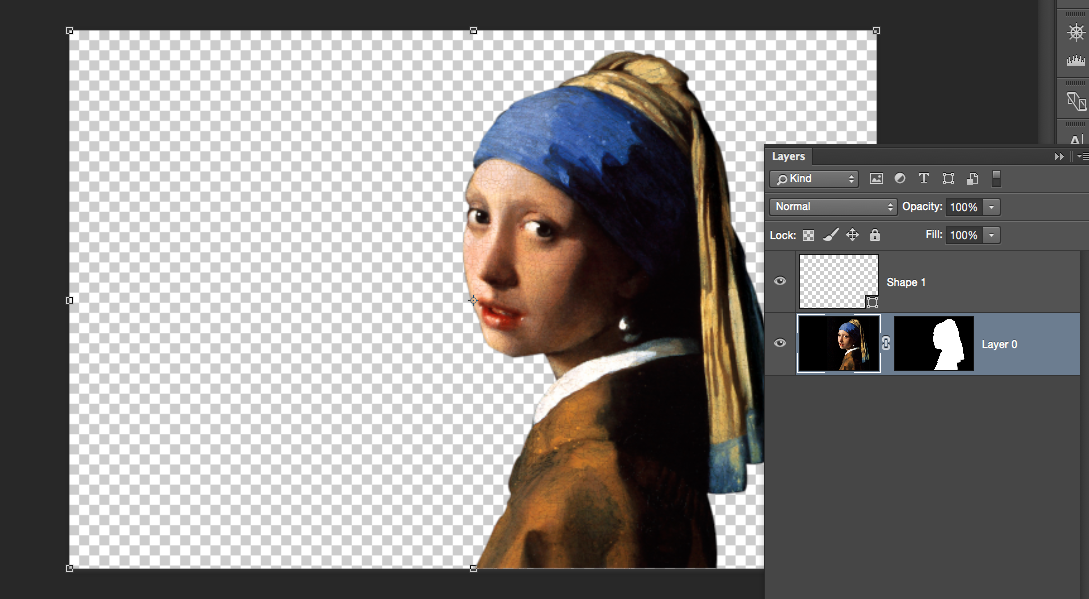The height and width of the screenshot is (599, 1089).
Task: Filter layers by type layers icon
Action: click(x=924, y=179)
